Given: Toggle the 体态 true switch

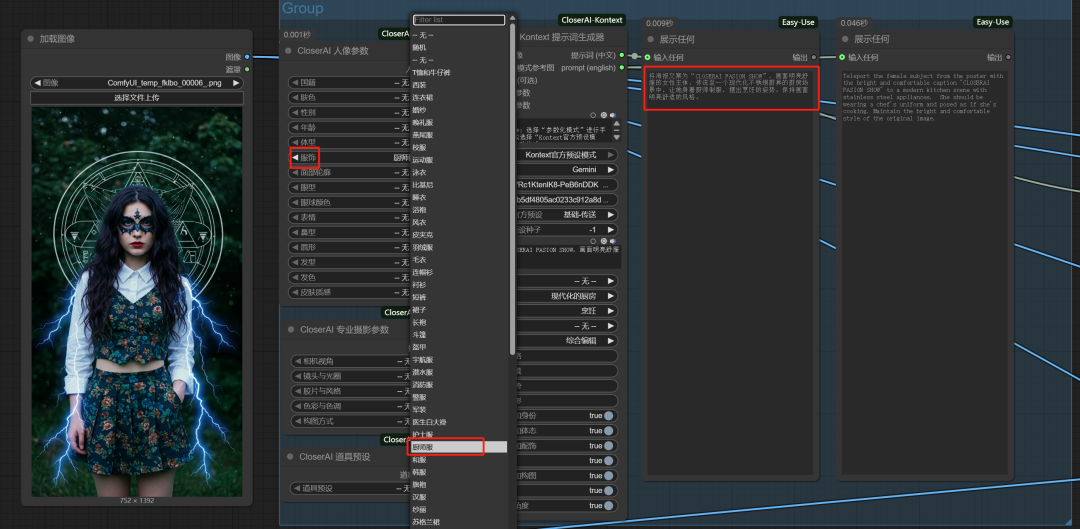Looking at the screenshot, I should coord(609,431).
